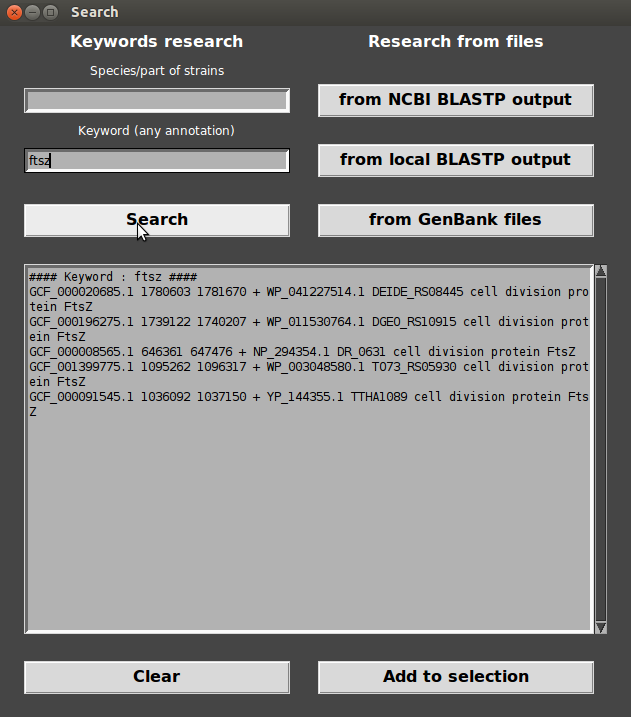Focus the Species/part of strains field
The width and height of the screenshot is (631, 717).
(157, 101)
